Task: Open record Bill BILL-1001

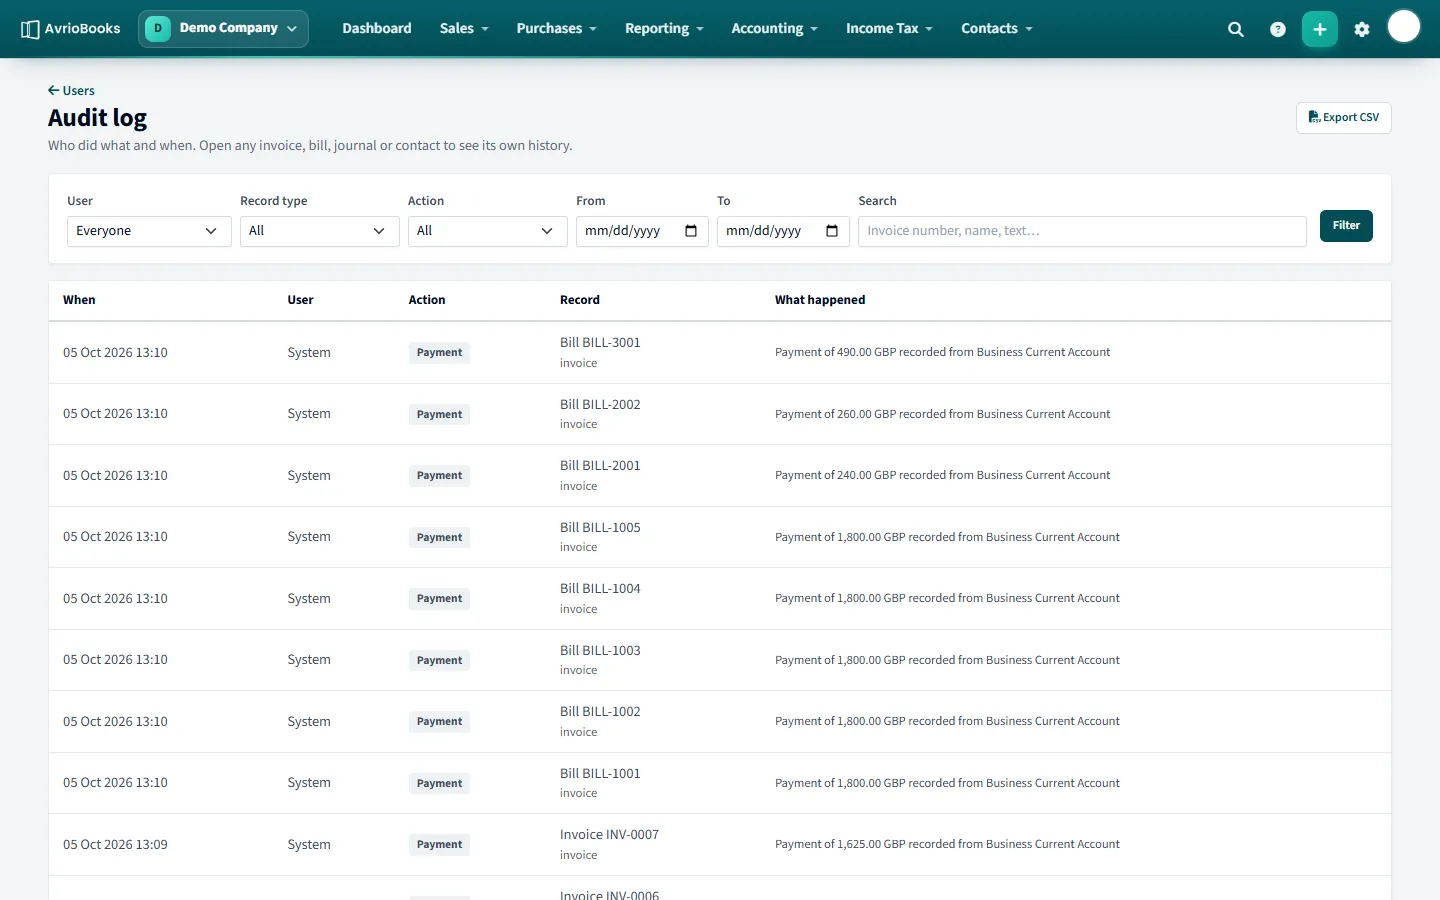Action: [x=600, y=773]
